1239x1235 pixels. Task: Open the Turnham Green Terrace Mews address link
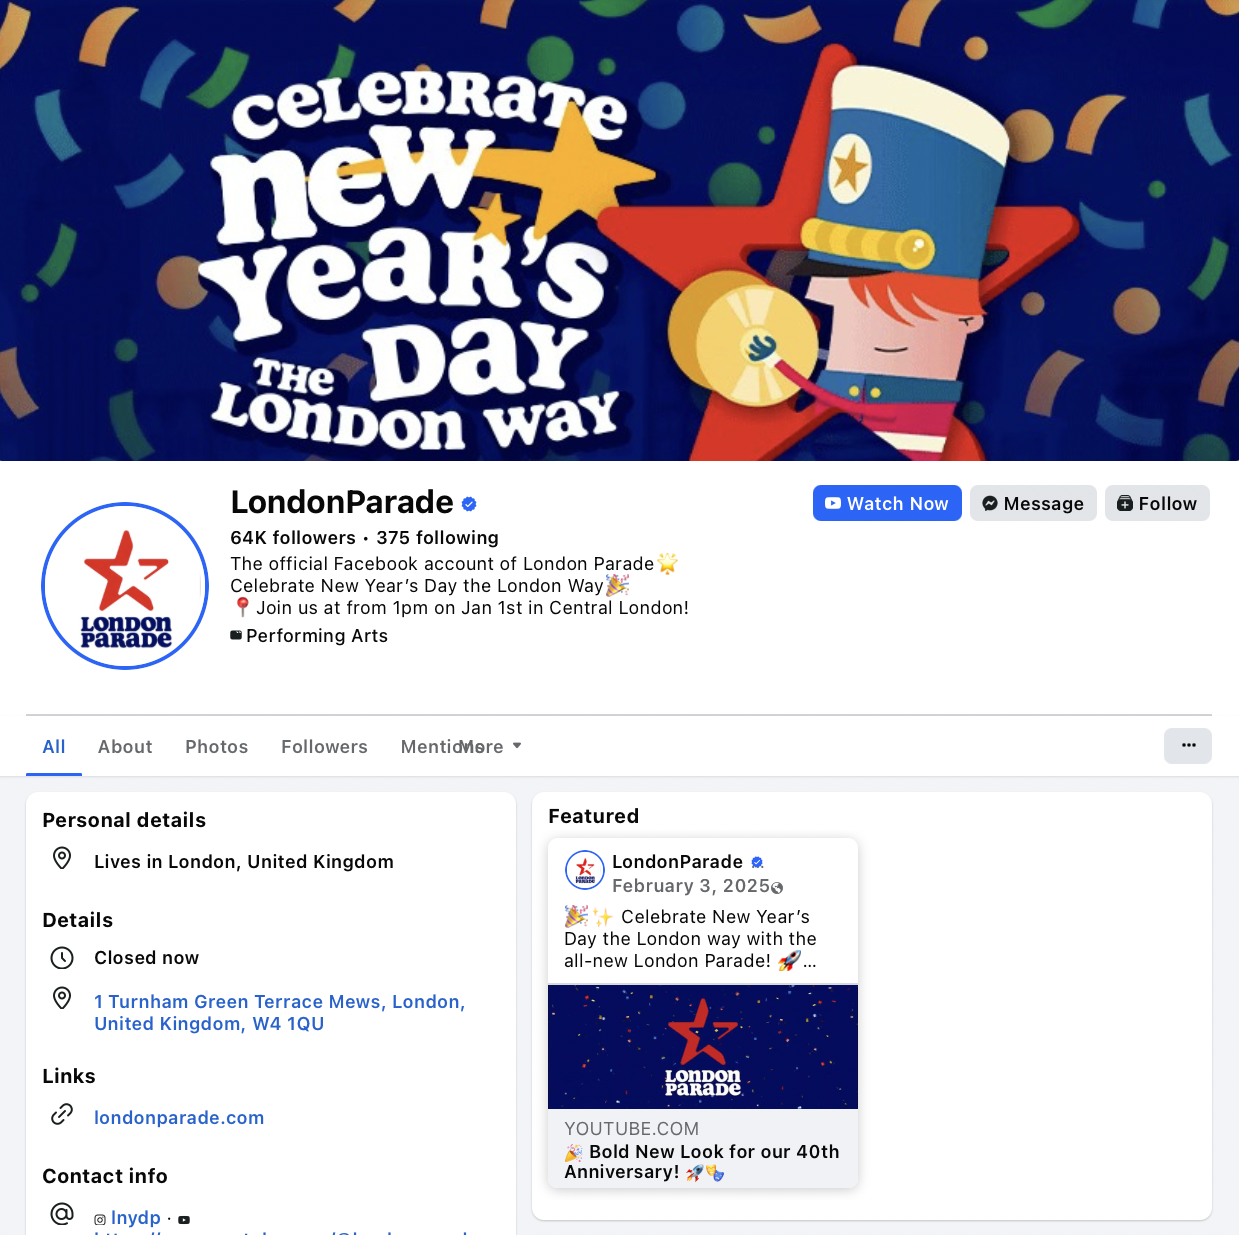(280, 1013)
